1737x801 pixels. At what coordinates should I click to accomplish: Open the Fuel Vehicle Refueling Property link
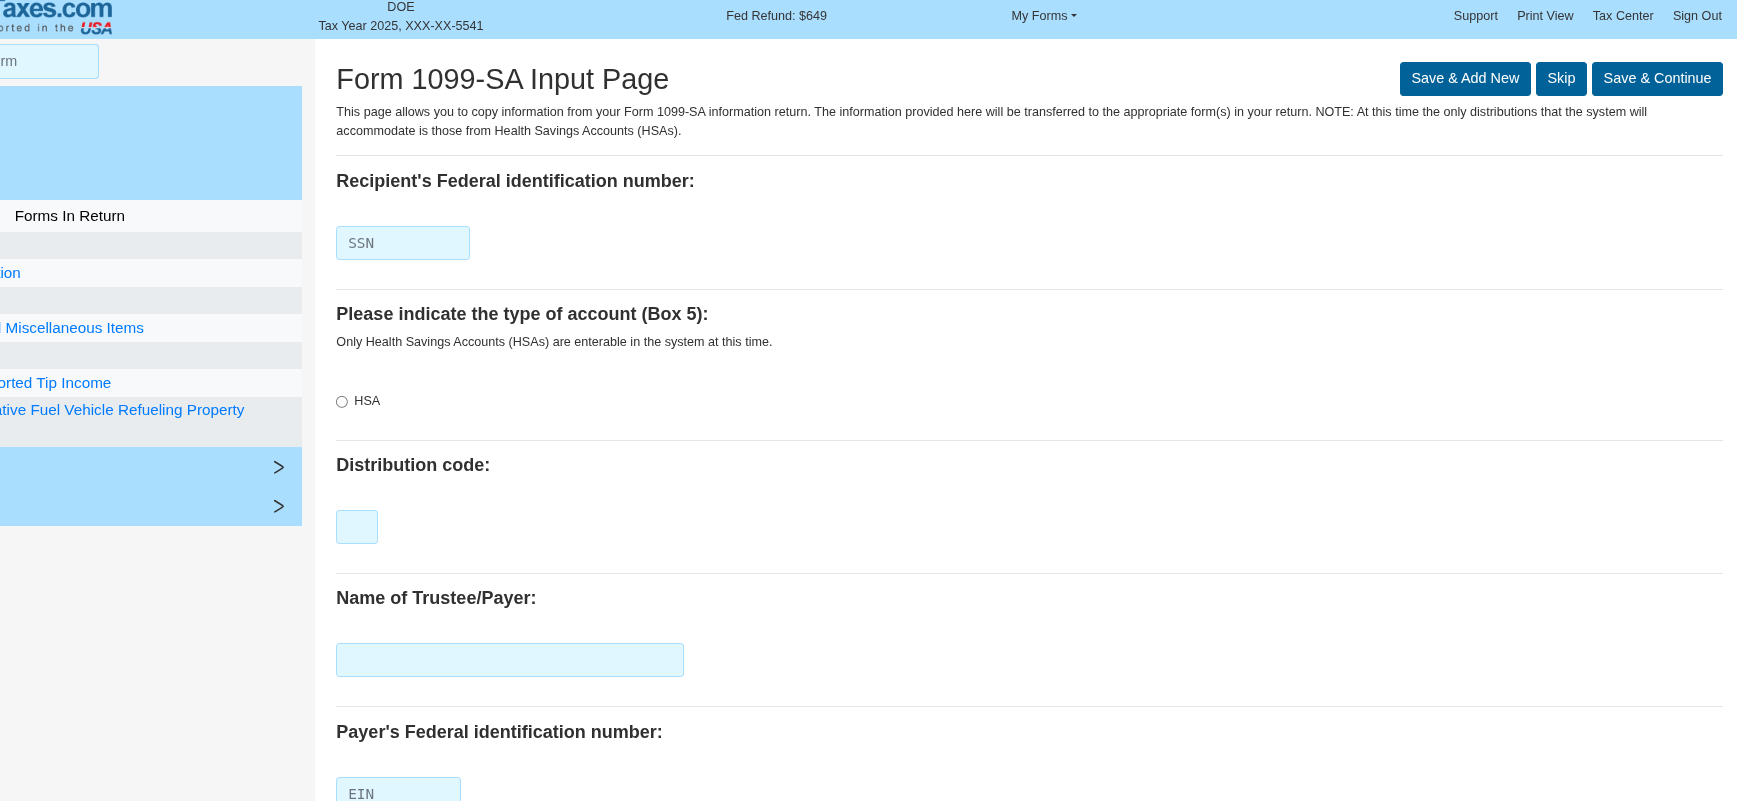(x=122, y=410)
